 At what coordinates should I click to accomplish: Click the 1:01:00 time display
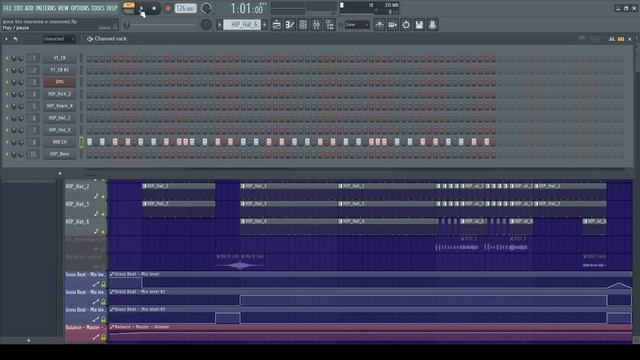click(x=247, y=8)
